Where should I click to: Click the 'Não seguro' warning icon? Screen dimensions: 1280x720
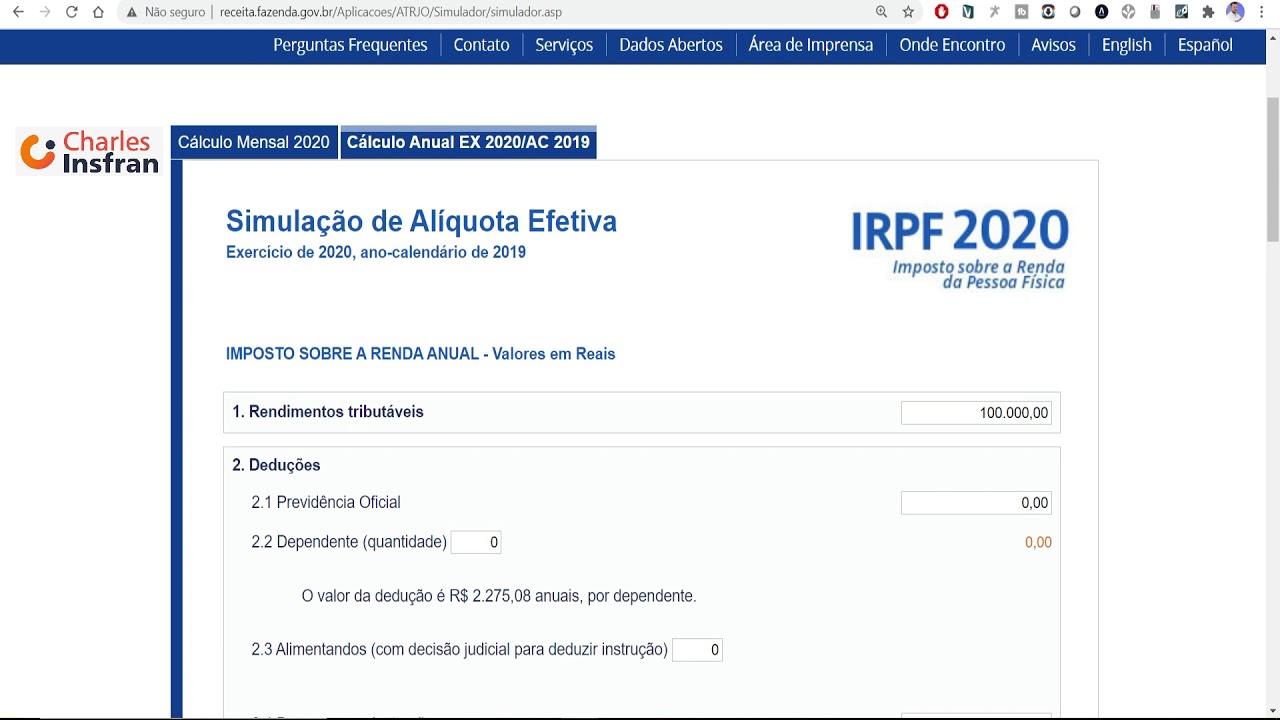(131, 12)
